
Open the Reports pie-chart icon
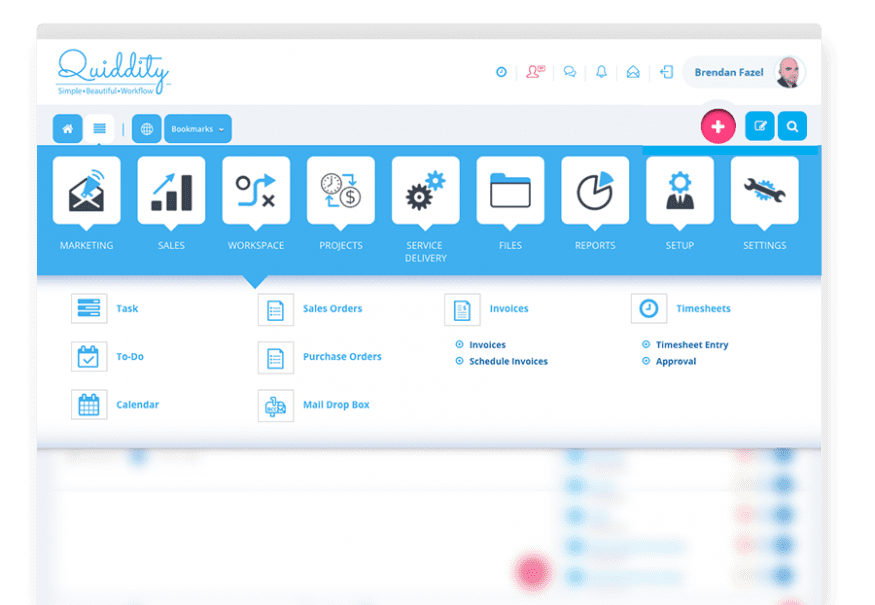tap(594, 190)
